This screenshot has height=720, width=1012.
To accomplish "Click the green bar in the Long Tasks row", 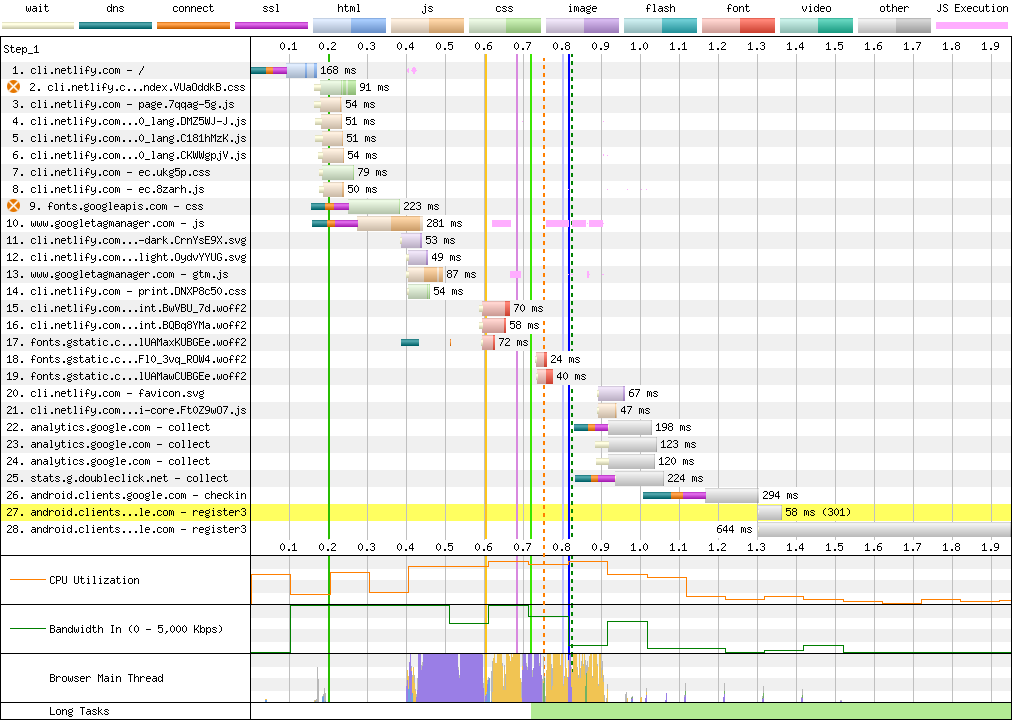I will [x=771, y=711].
